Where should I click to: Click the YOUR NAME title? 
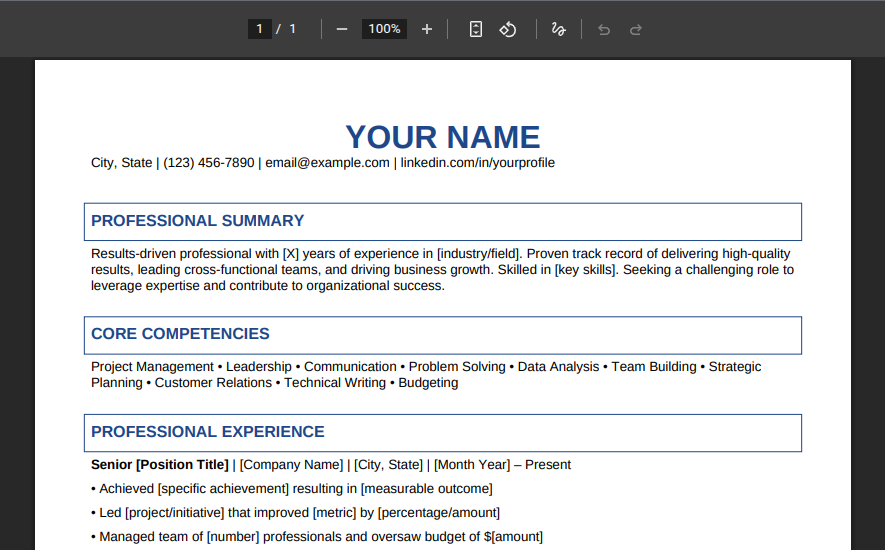(442, 137)
